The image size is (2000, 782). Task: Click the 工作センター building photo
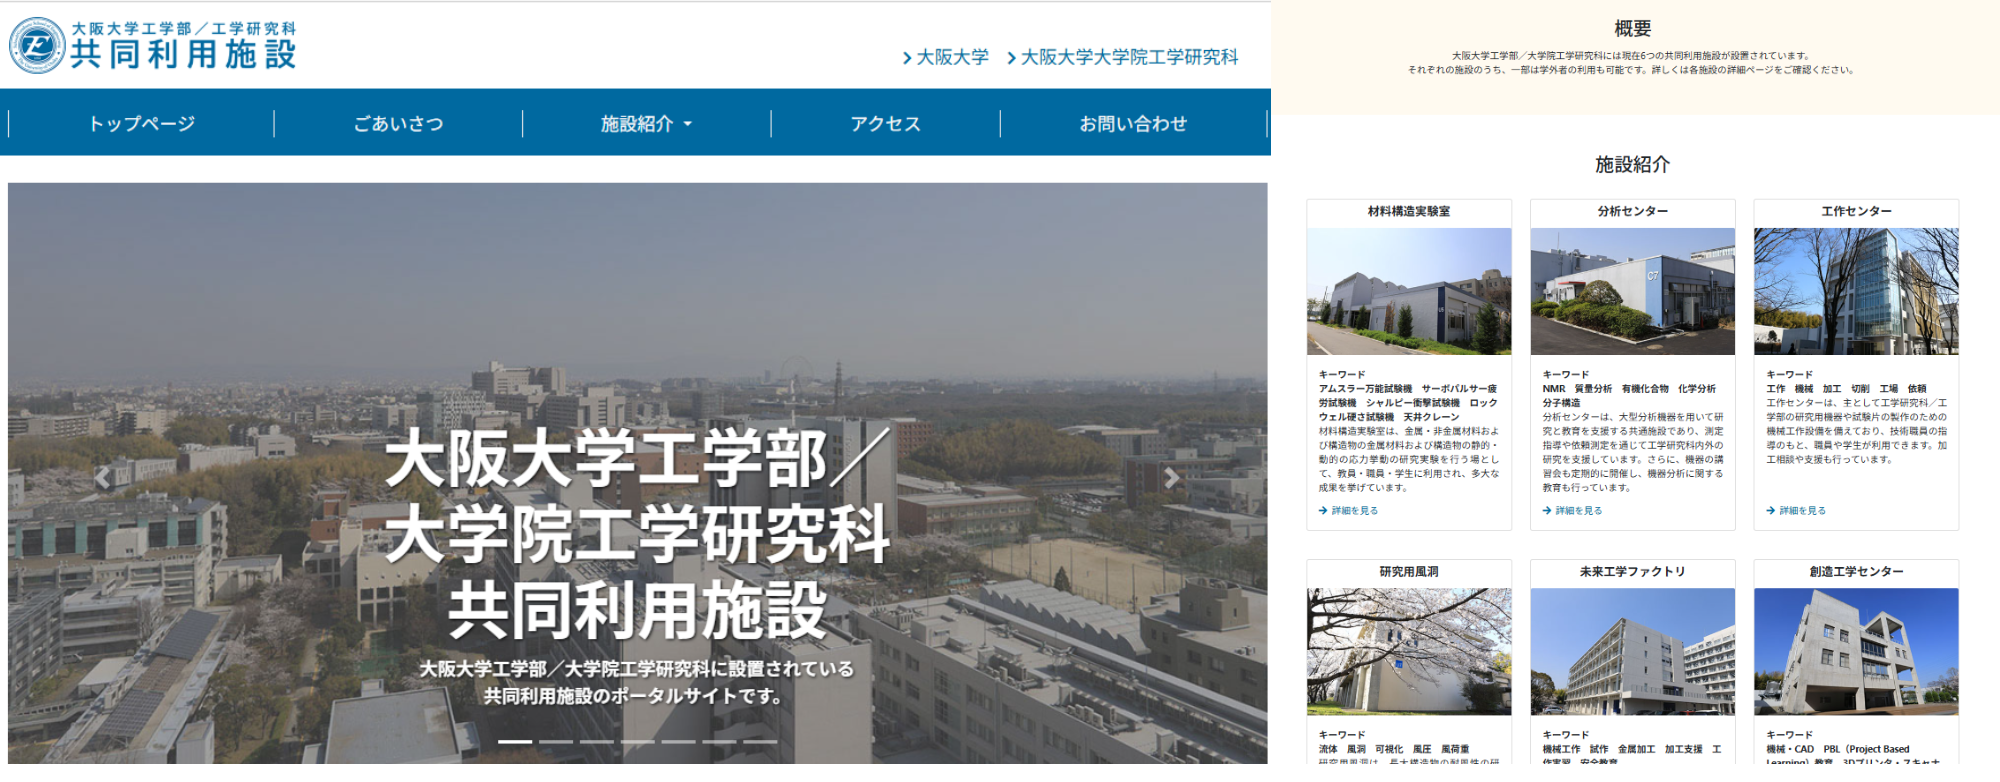pos(1856,291)
